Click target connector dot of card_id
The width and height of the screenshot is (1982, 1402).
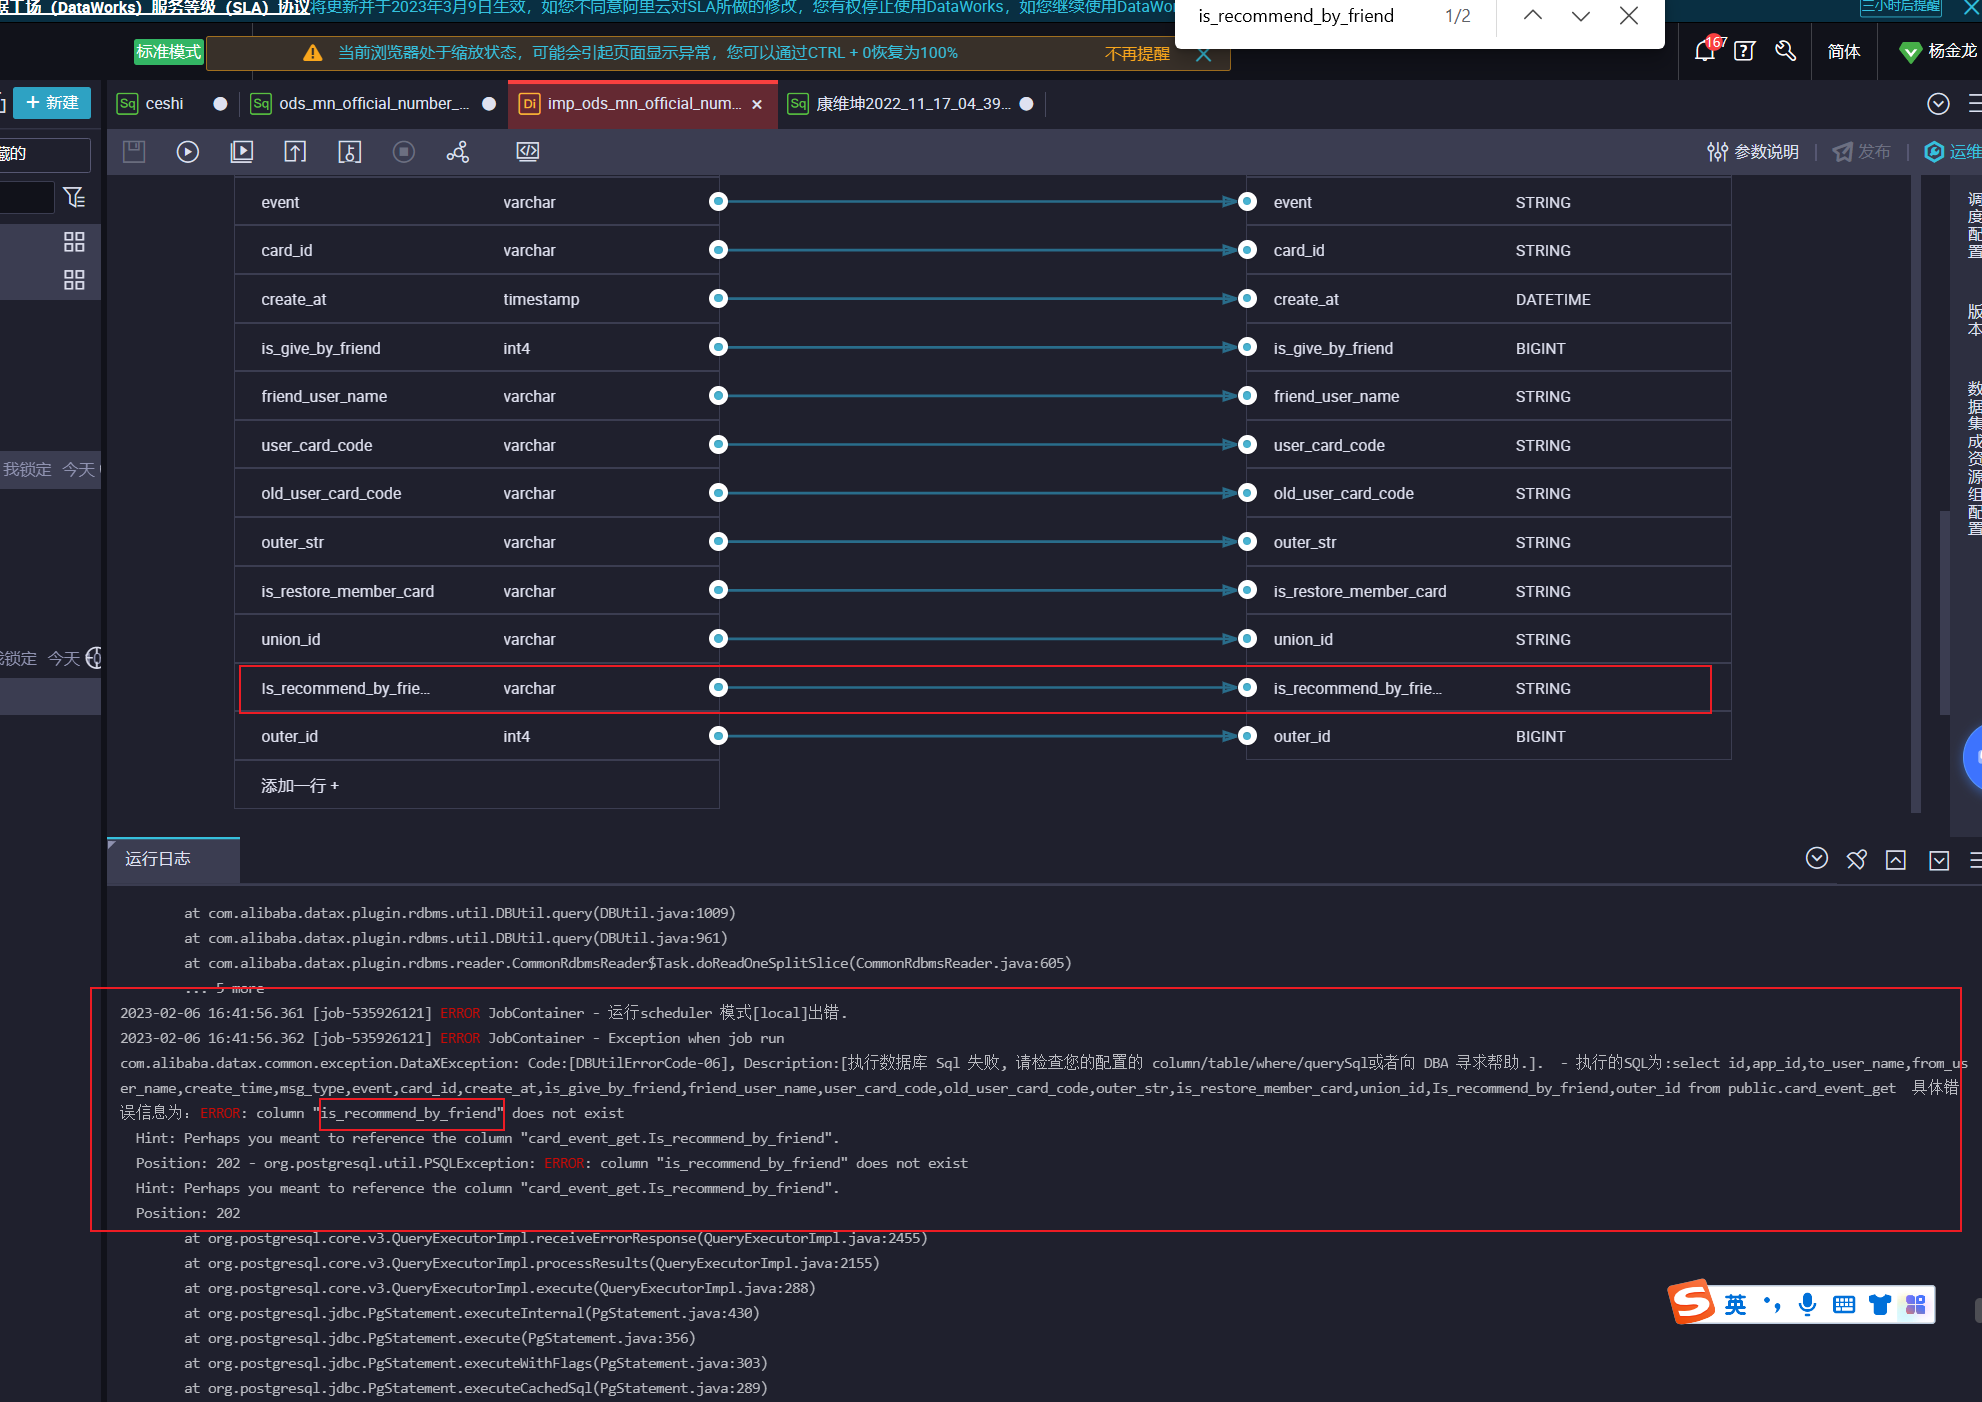[x=1247, y=250]
